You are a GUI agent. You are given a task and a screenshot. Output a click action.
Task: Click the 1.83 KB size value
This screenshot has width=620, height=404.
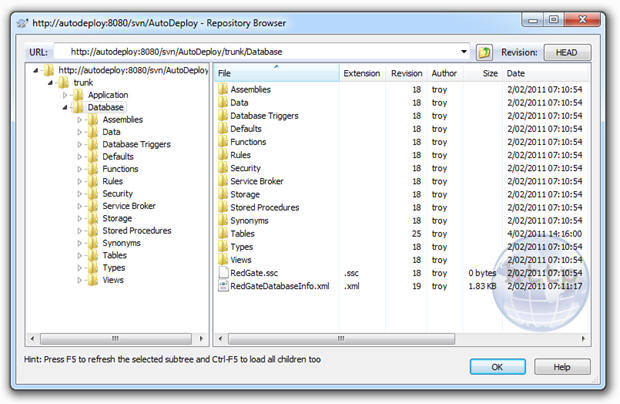(482, 286)
